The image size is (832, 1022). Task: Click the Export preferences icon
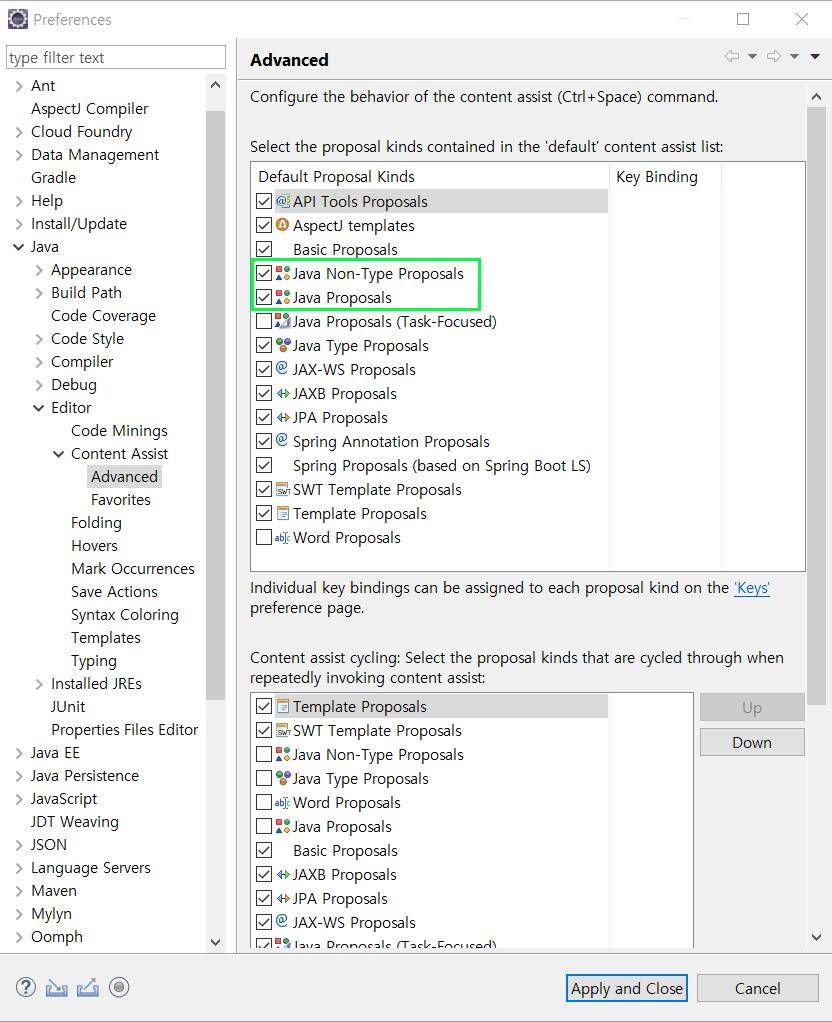(88, 988)
